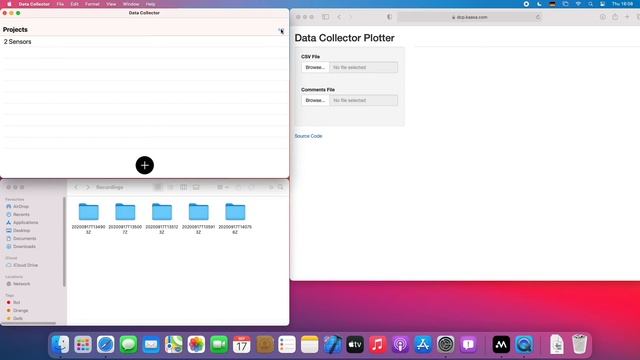
Task: Open Launchpad from the Dock
Action: pos(83,345)
